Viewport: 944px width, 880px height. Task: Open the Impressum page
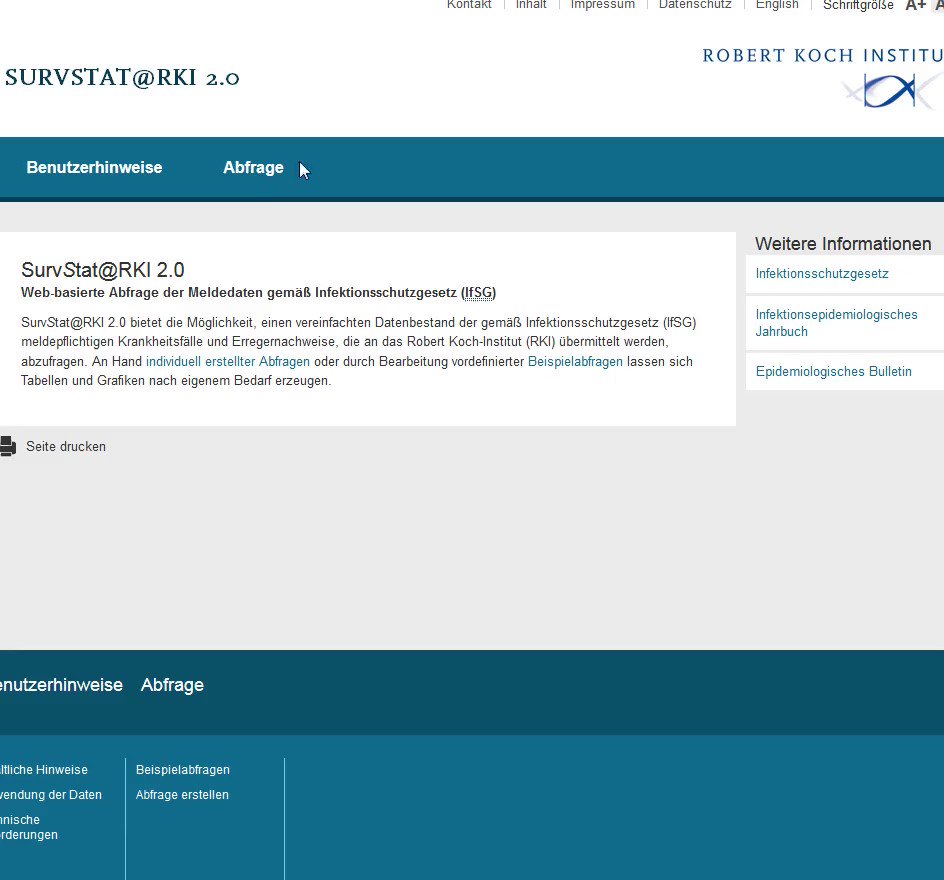[603, 5]
